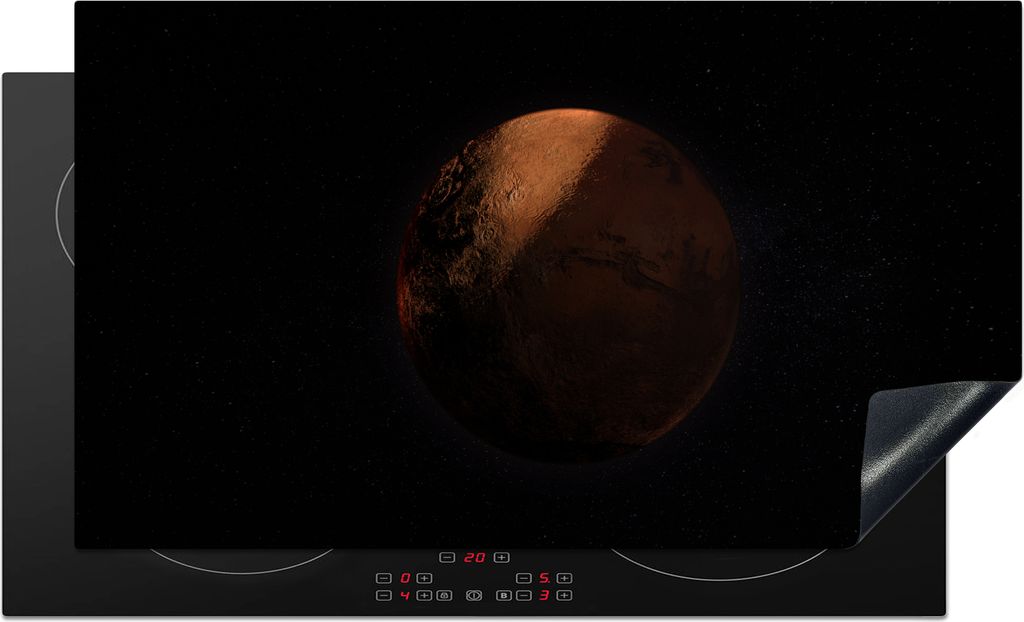The height and width of the screenshot is (622, 1024).
Task: Increase the zone showing level 4
Action: coord(425,596)
